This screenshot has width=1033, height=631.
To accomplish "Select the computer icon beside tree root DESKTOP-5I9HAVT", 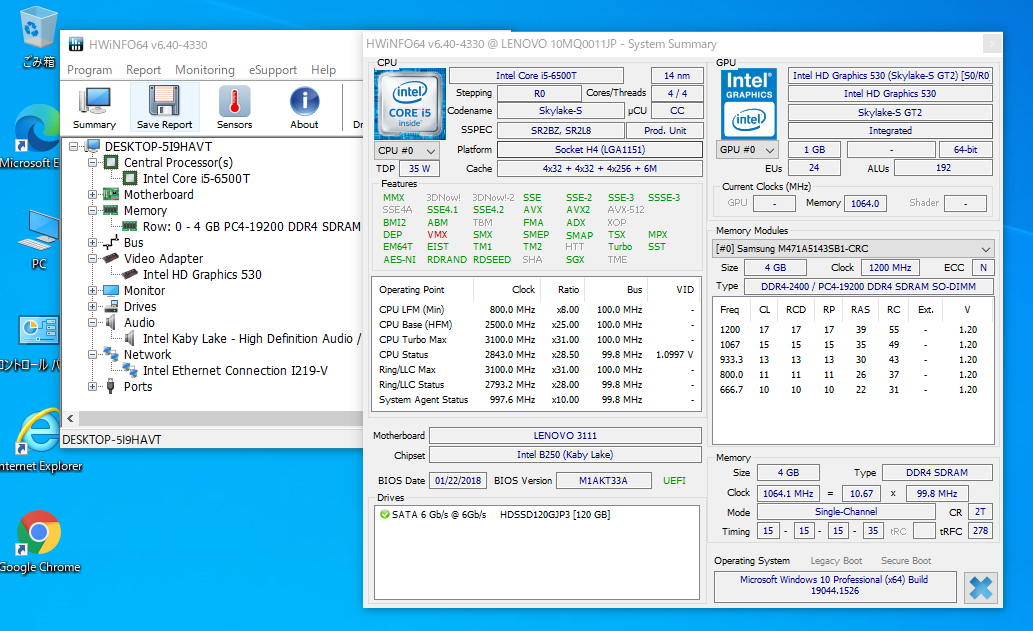I will click(x=93, y=146).
